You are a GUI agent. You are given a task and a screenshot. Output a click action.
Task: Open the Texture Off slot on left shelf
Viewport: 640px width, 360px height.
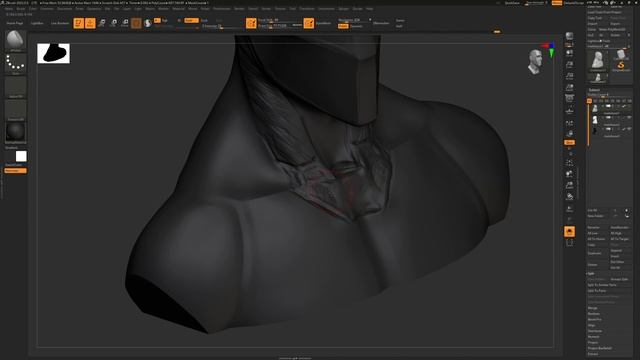tap(15, 109)
